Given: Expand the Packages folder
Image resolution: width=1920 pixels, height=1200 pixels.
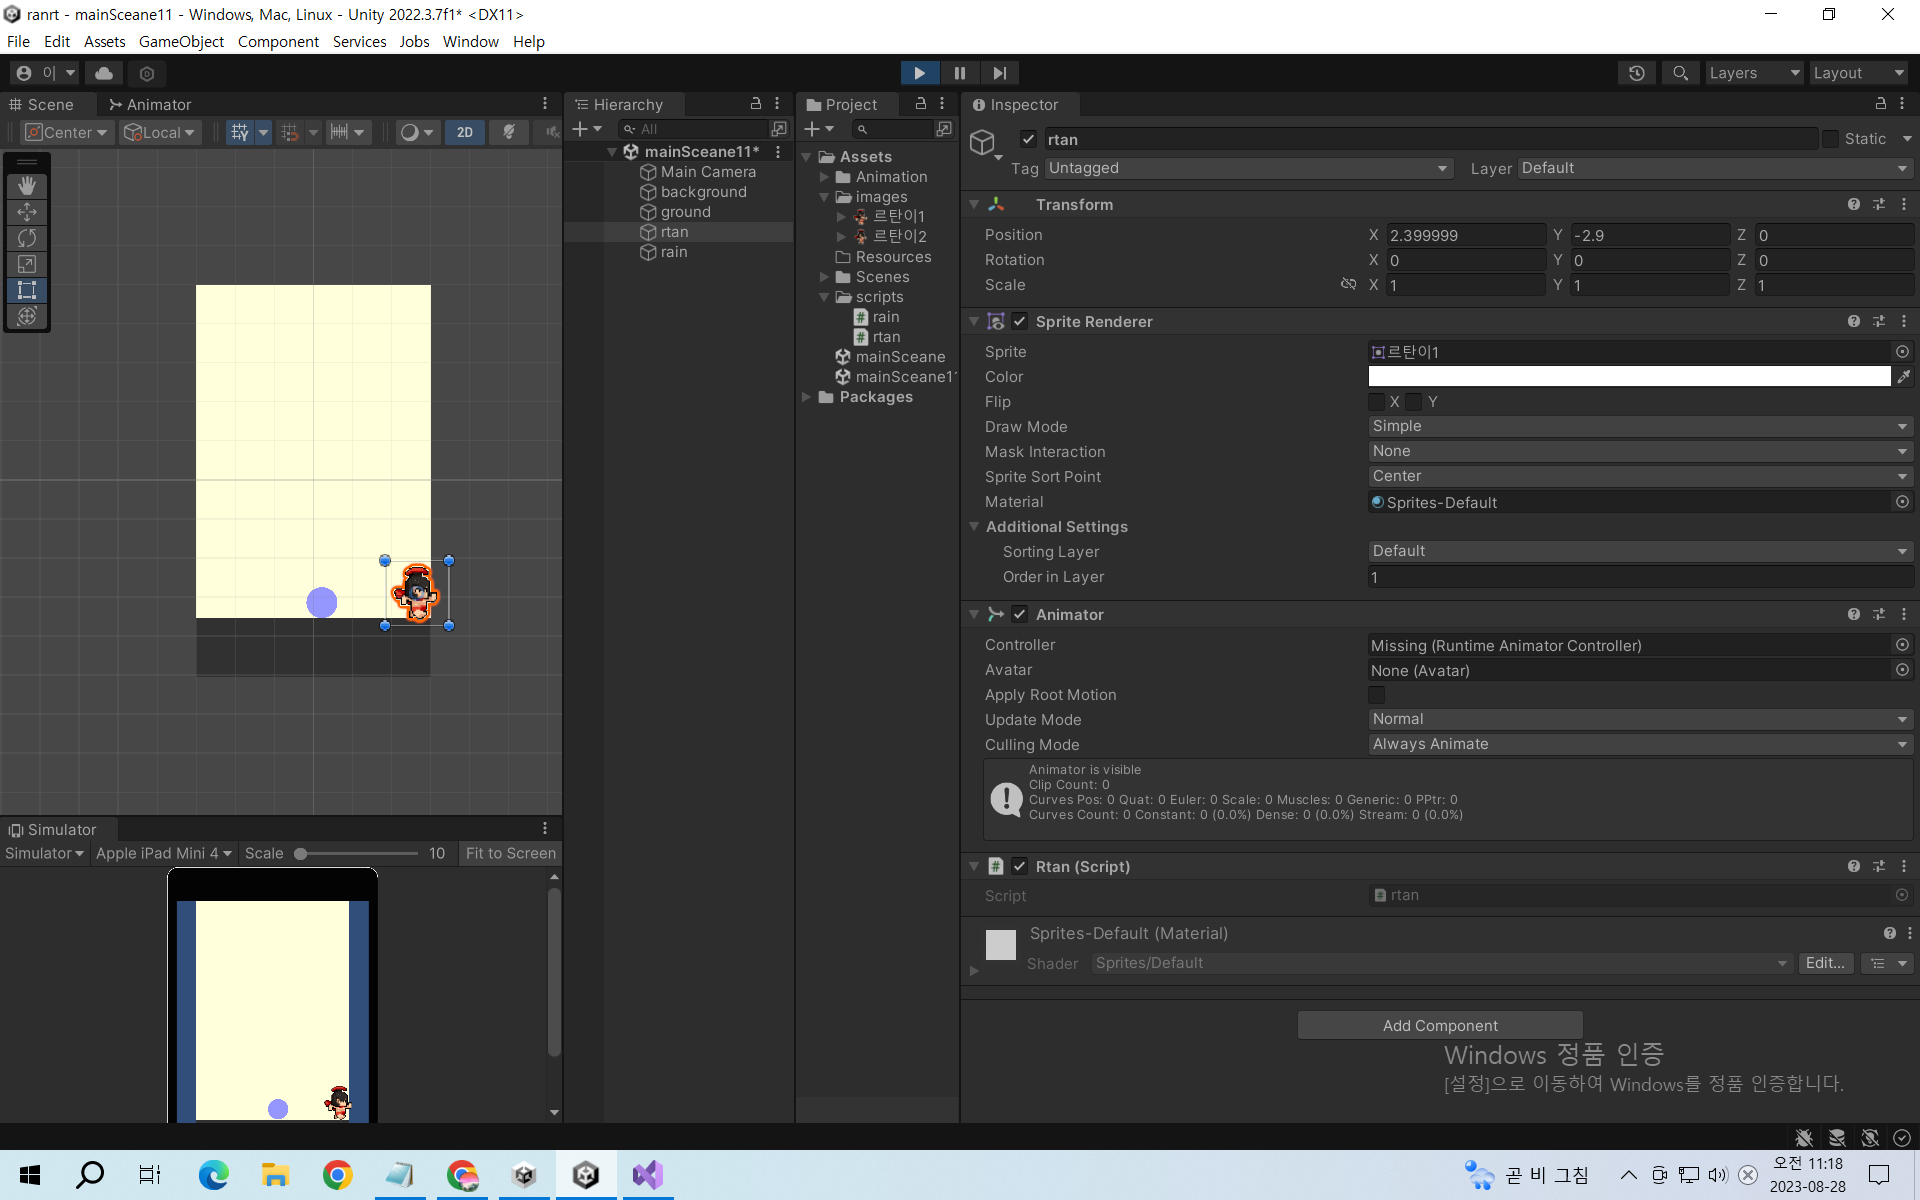Looking at the screenshot, I should (807, 397).
